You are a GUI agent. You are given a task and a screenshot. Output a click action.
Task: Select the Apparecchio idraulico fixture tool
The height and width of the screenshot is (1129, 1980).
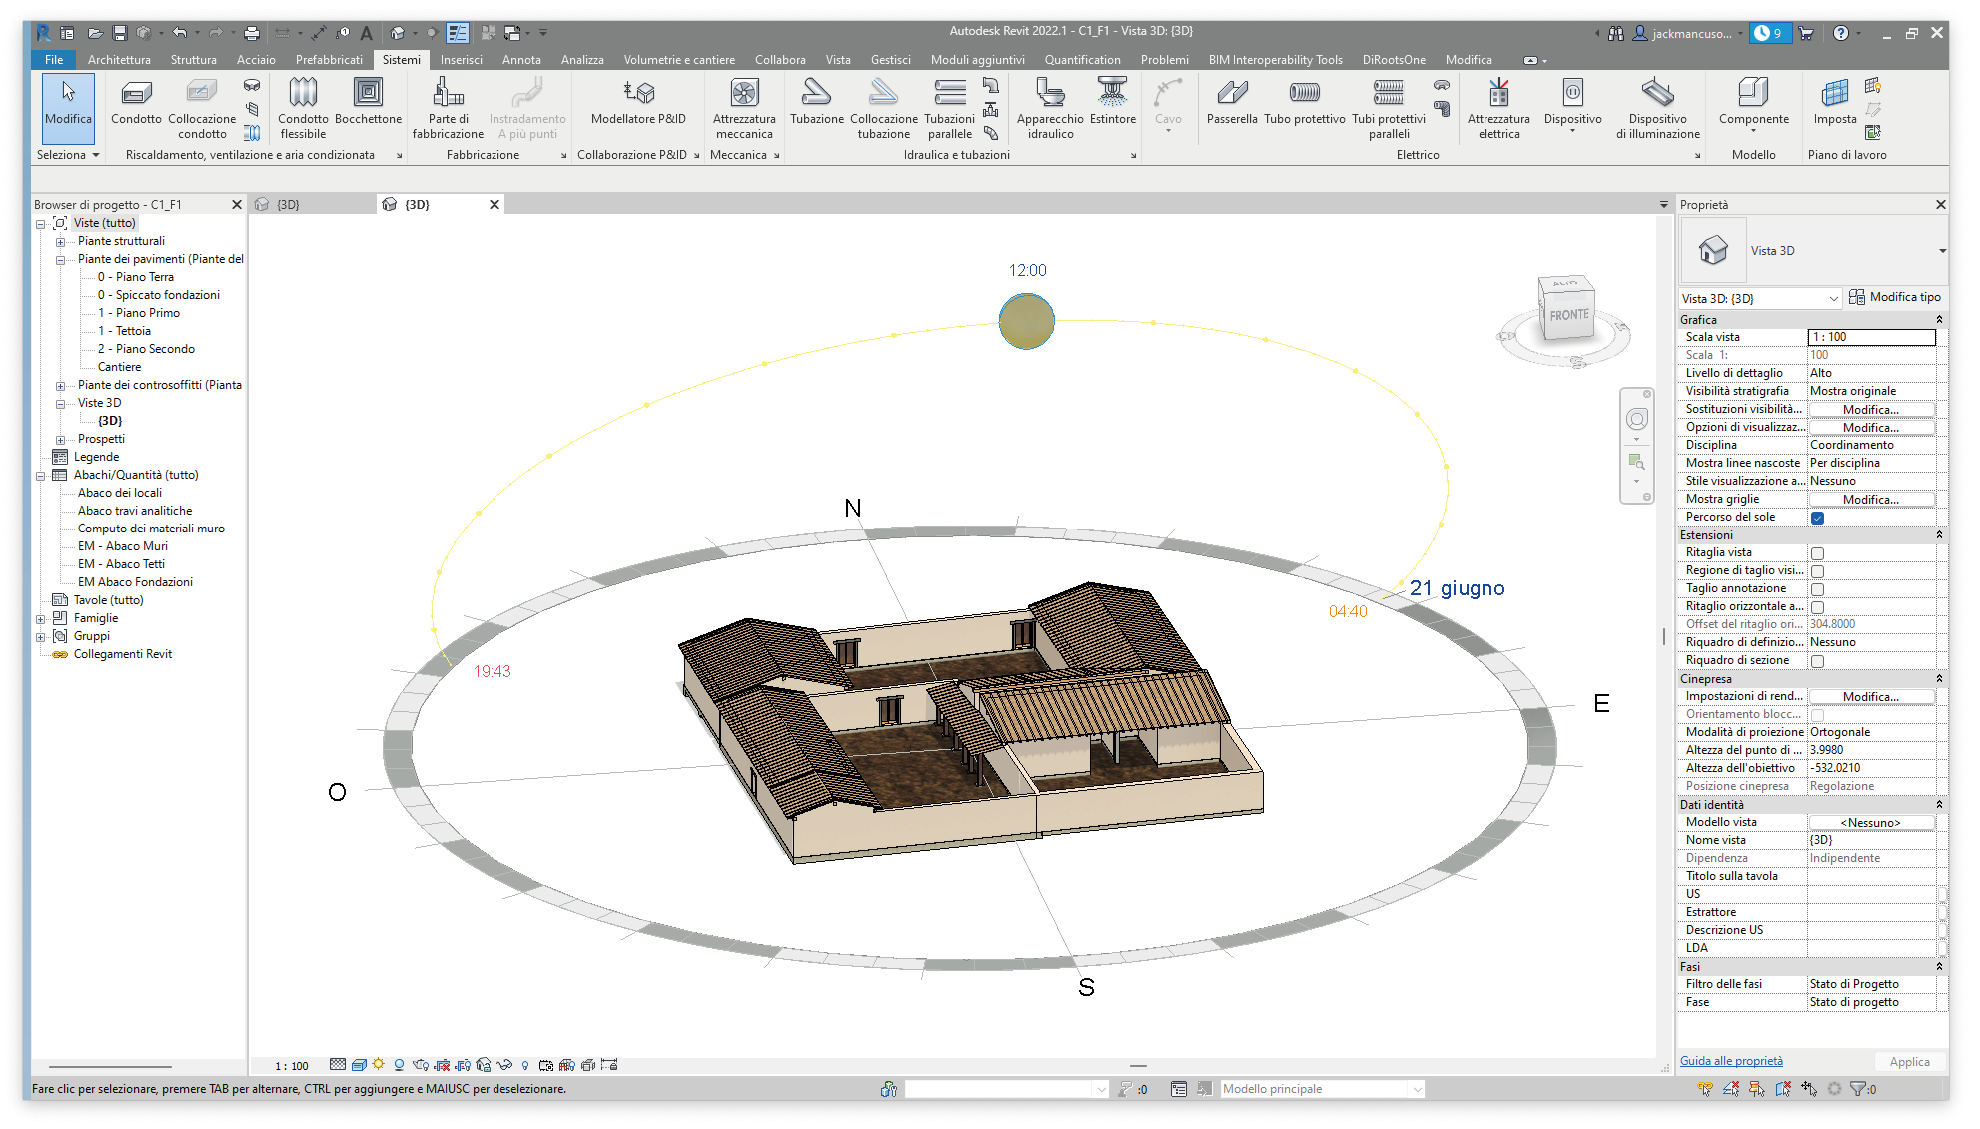(x=1050, y=110)
